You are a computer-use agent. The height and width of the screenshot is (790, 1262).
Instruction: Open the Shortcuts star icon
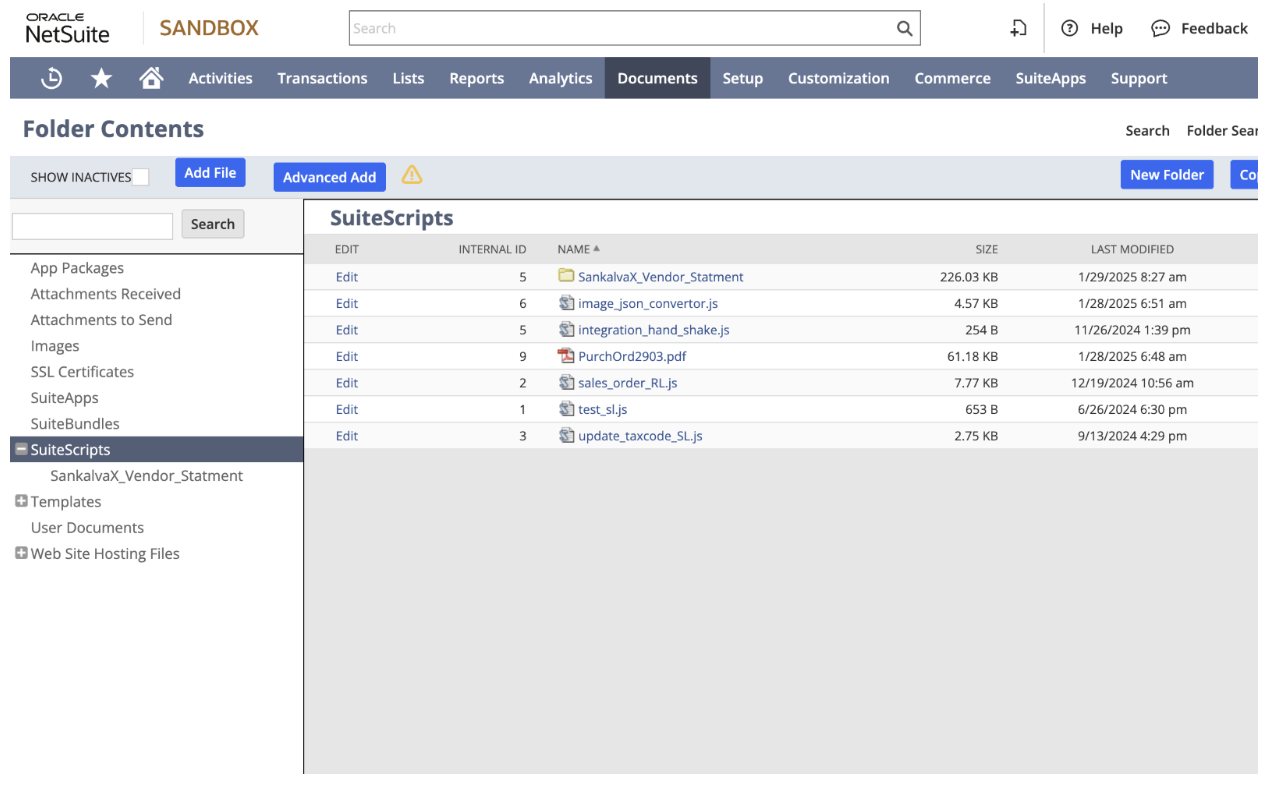point(101,78)
